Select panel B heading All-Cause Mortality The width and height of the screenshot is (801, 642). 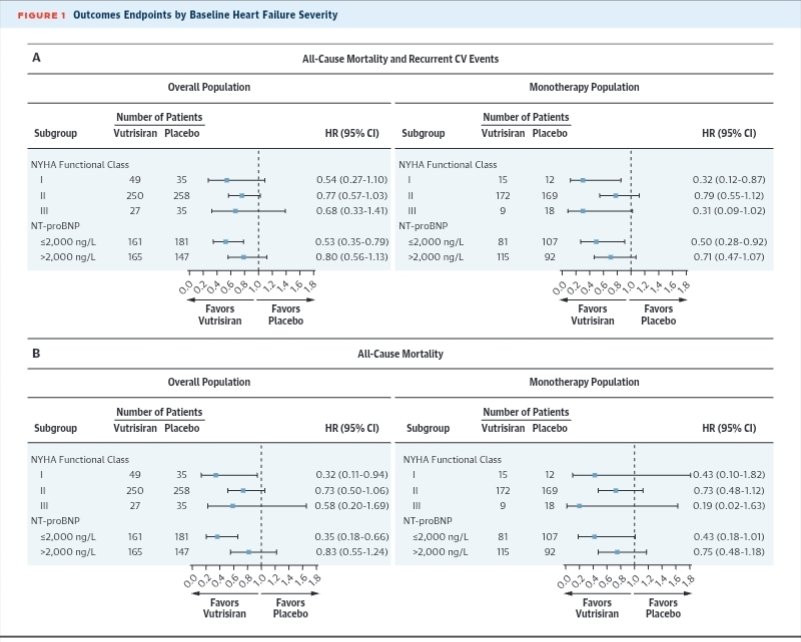point(400,354)
